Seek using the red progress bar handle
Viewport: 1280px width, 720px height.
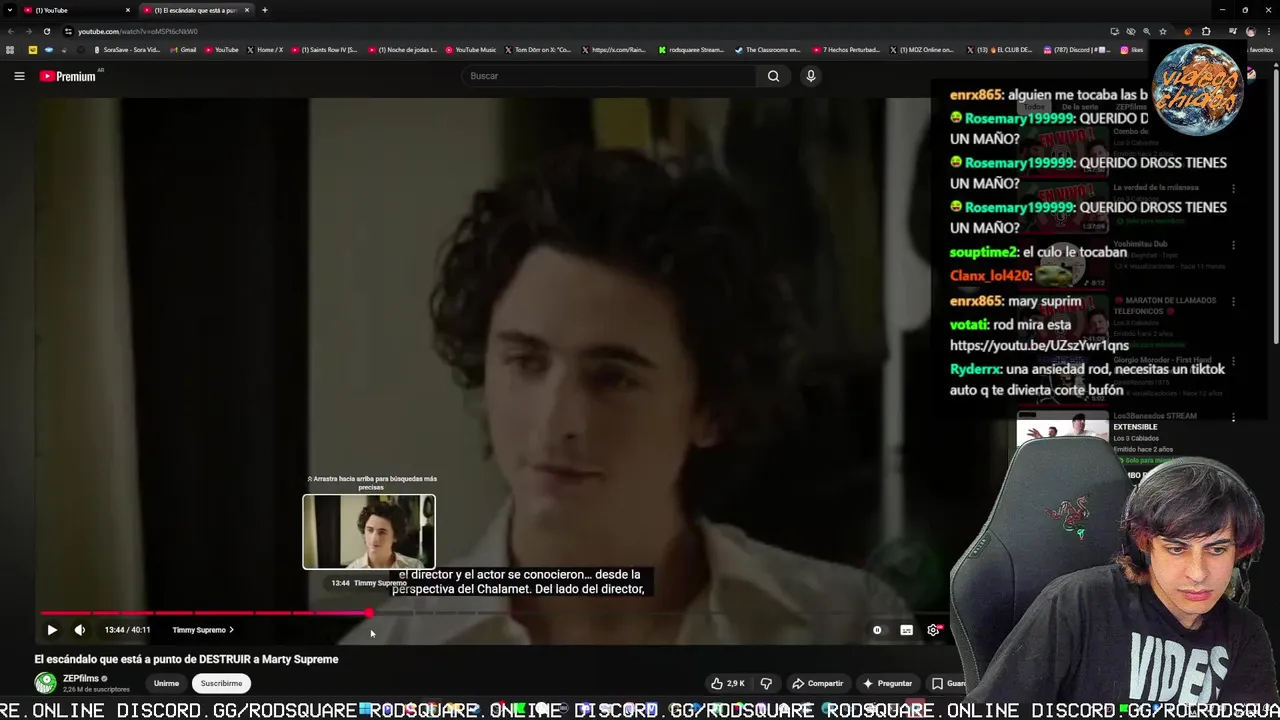(369, 613)
